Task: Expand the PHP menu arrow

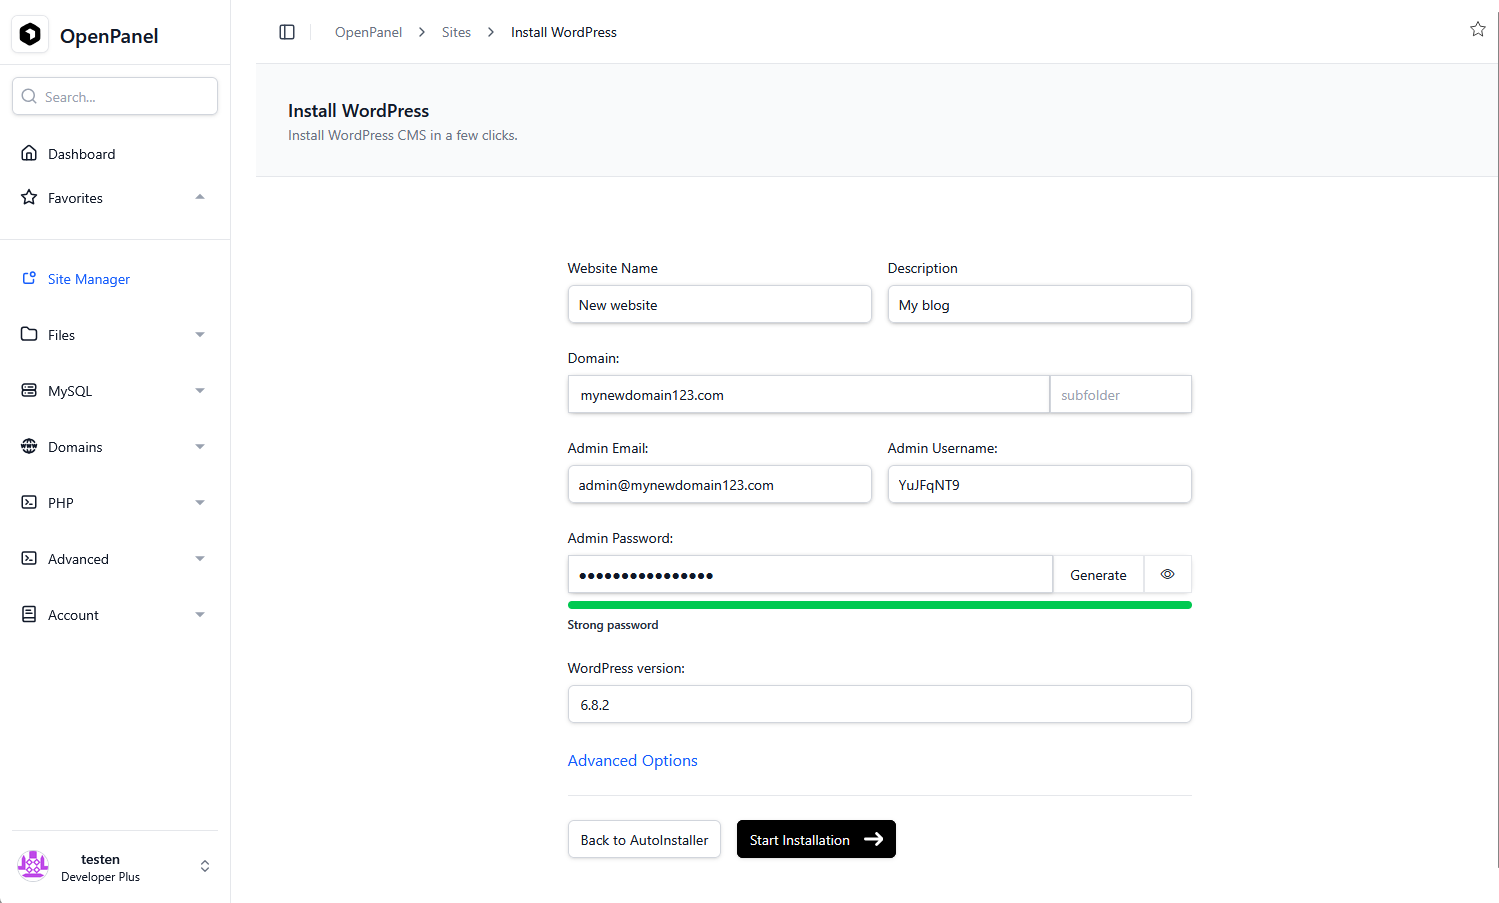Action: pos(200,503)
